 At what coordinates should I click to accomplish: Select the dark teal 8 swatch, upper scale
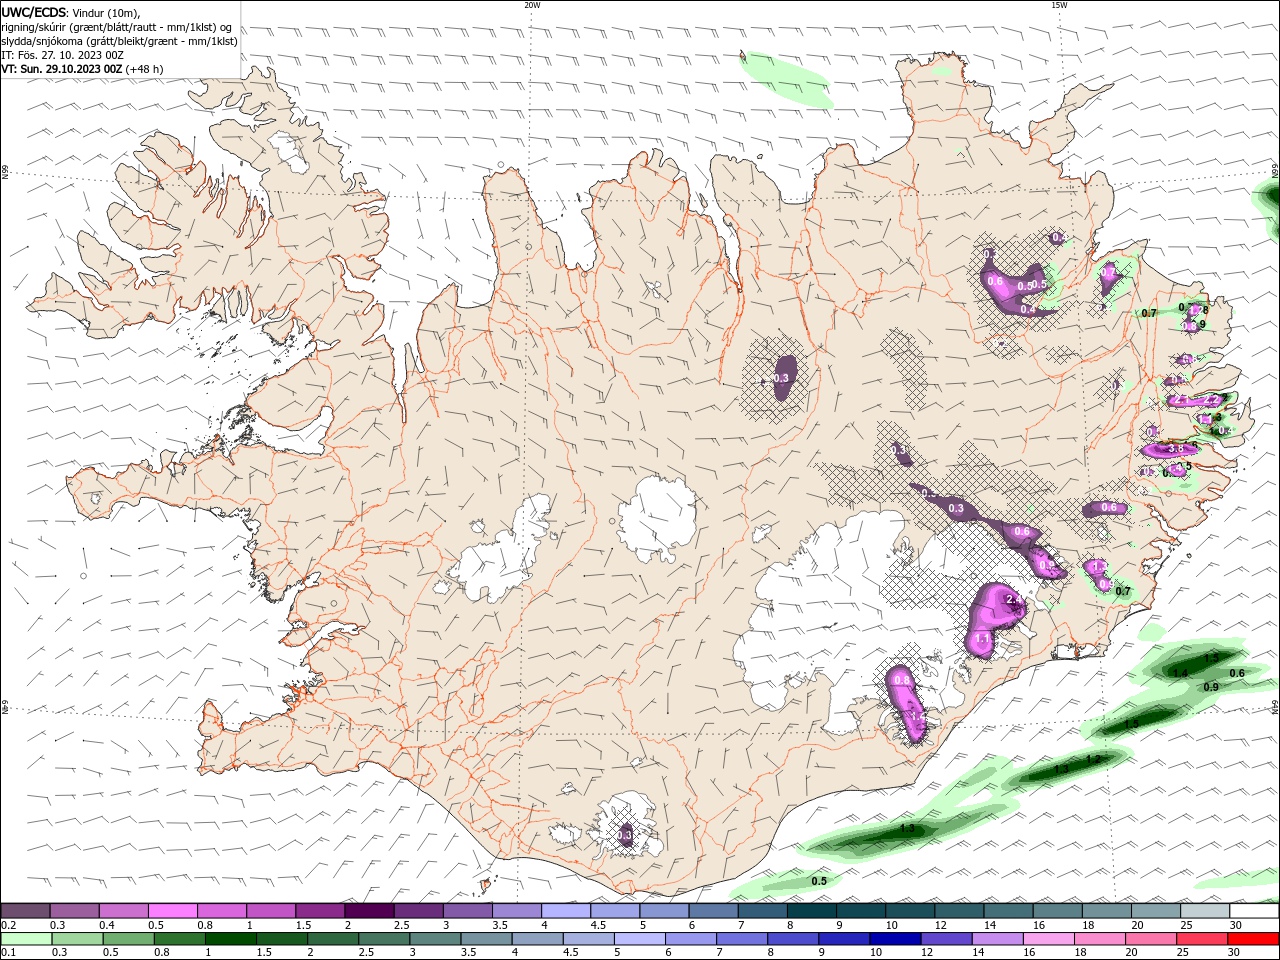pos(812,910)
